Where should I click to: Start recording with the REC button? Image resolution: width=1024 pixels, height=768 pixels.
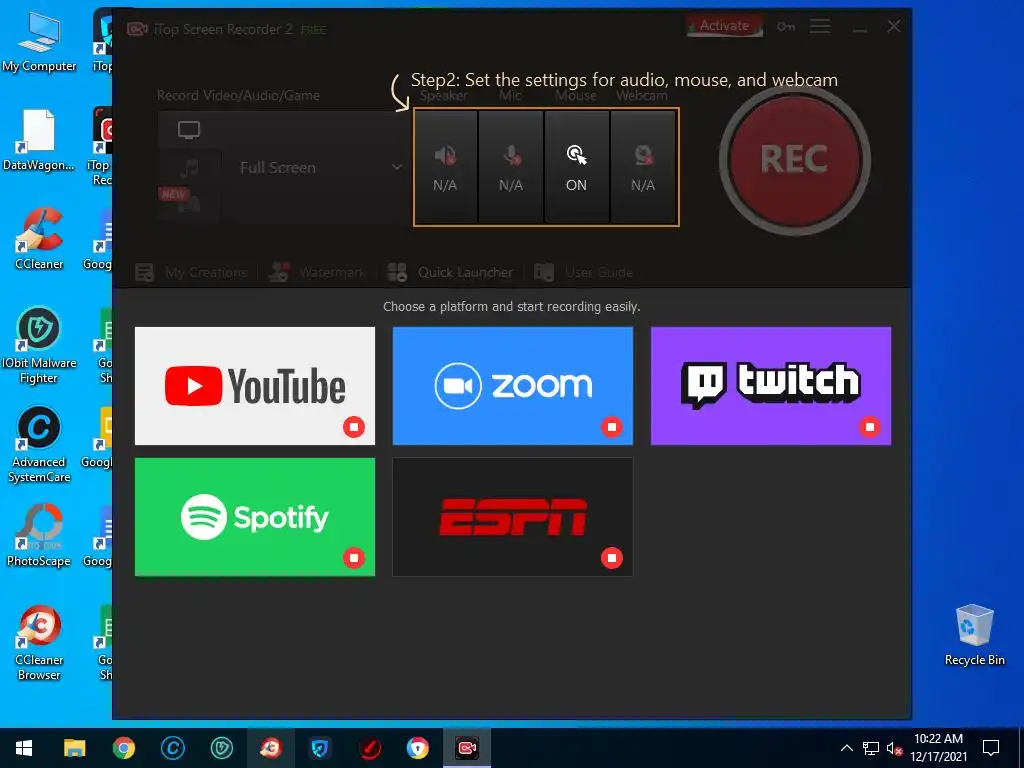click(x=794, y=159)
